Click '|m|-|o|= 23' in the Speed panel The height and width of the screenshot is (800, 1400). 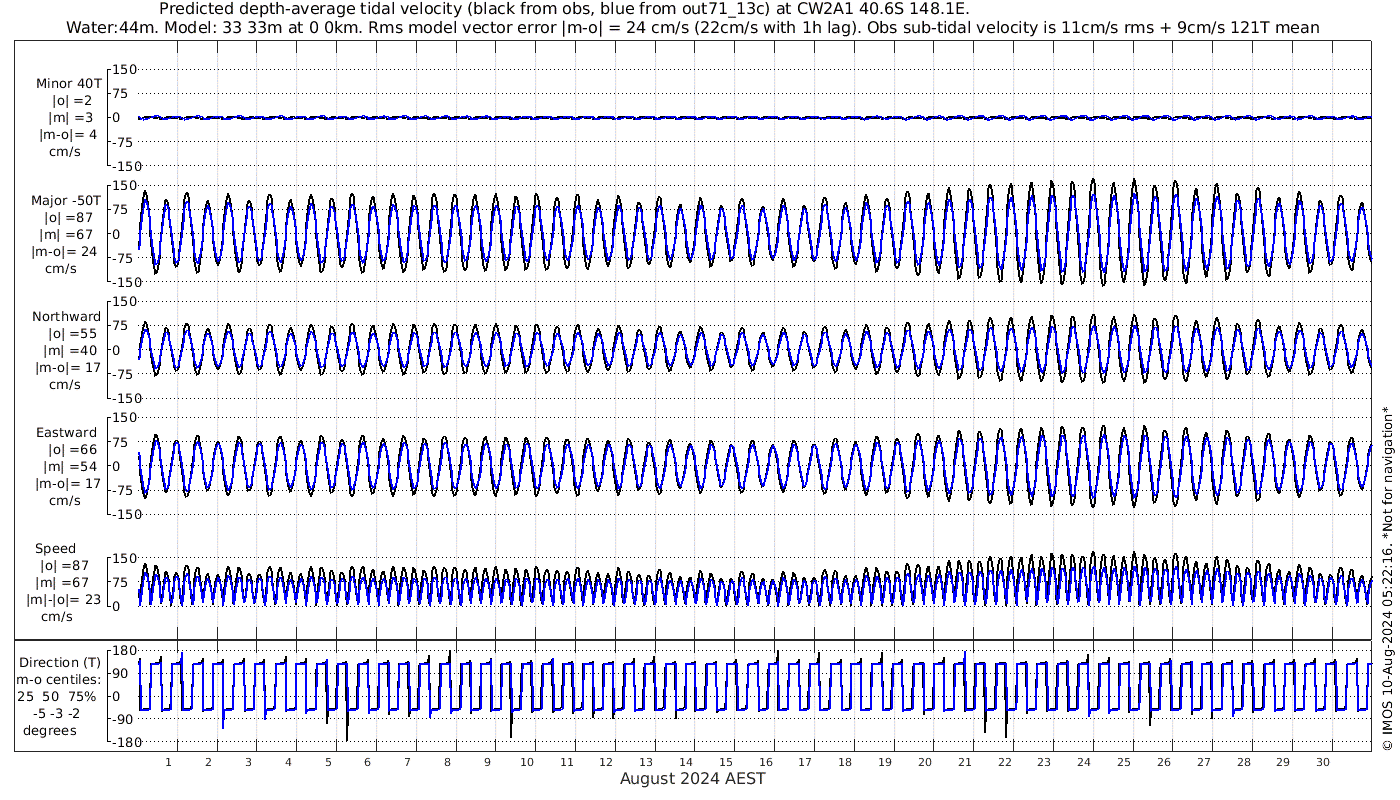tap(64, 600)
